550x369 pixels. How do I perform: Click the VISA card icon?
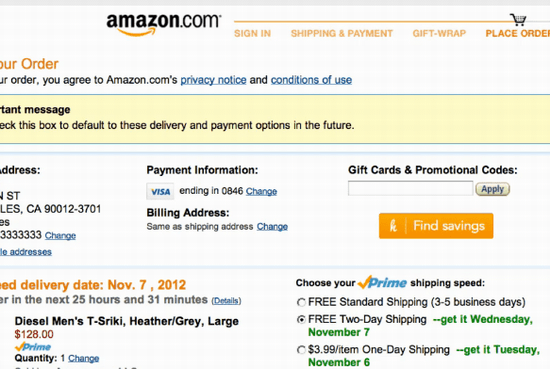coord(160,192)
